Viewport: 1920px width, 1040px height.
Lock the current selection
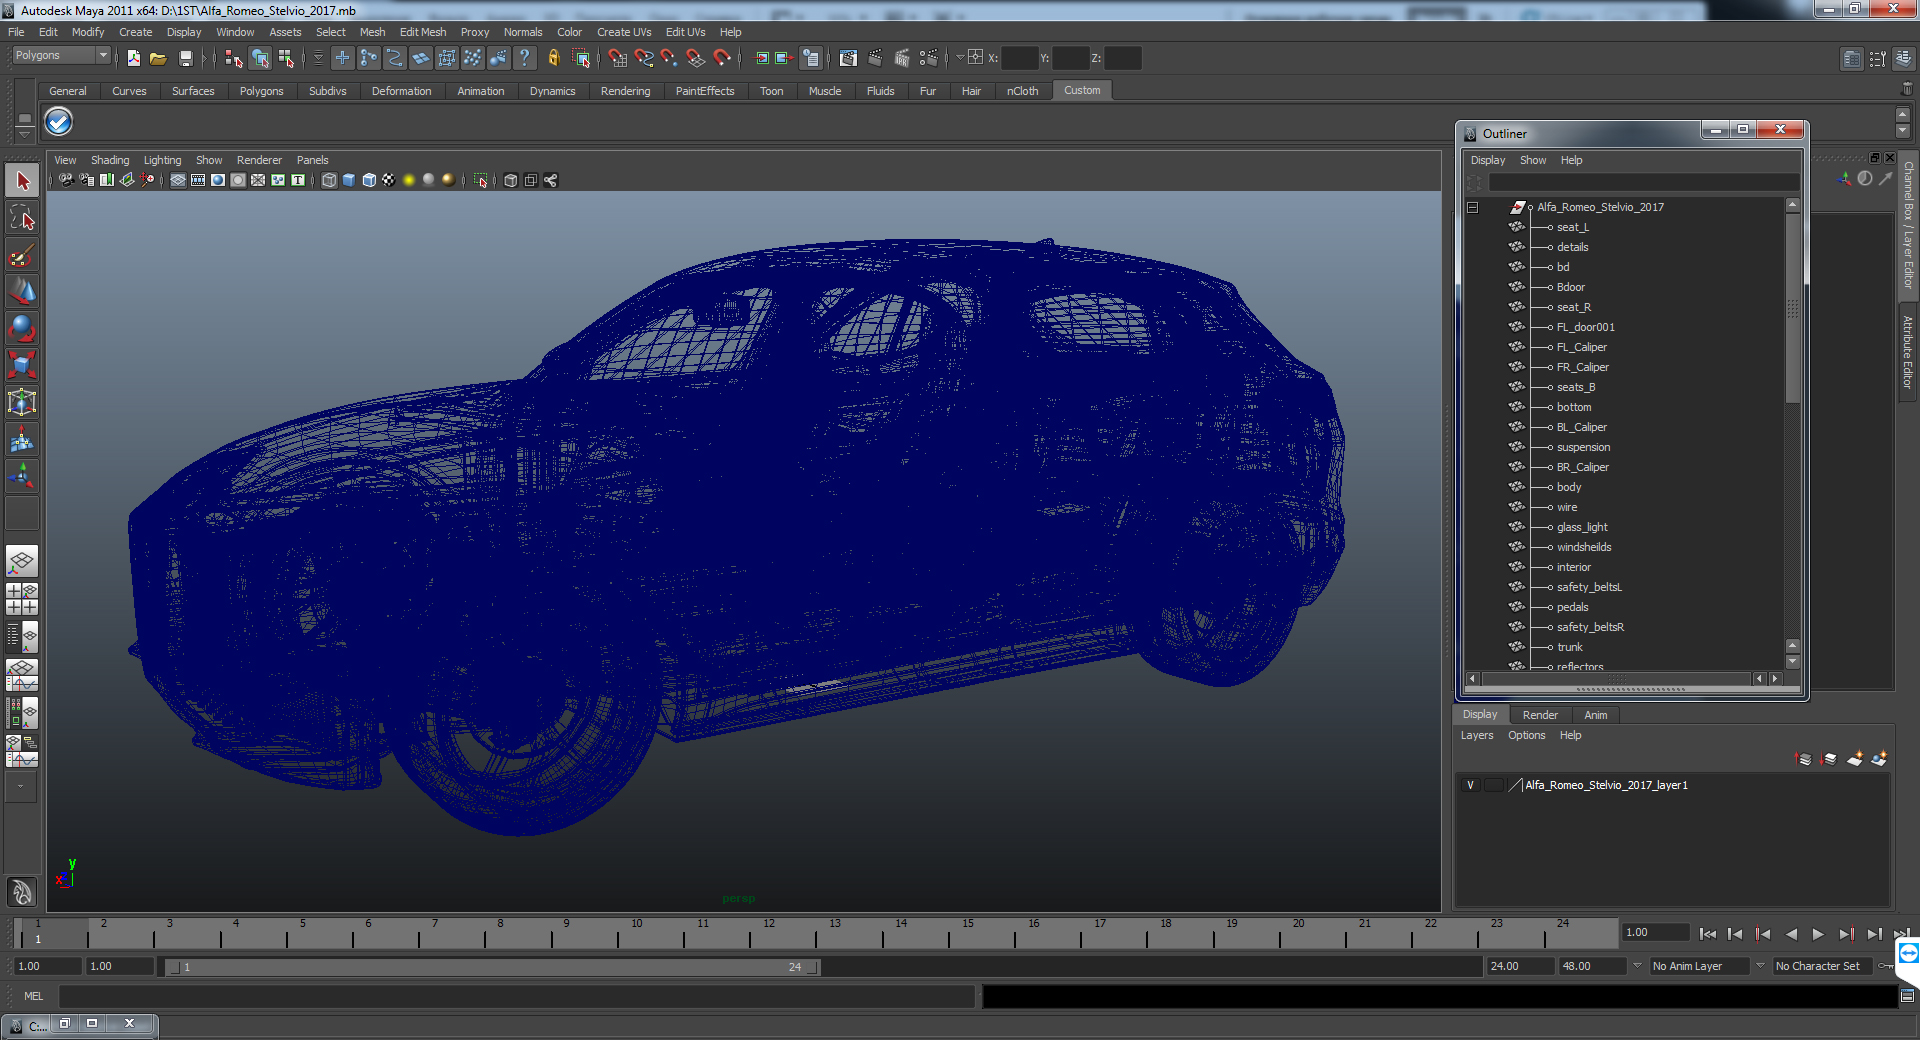point(553,58)
